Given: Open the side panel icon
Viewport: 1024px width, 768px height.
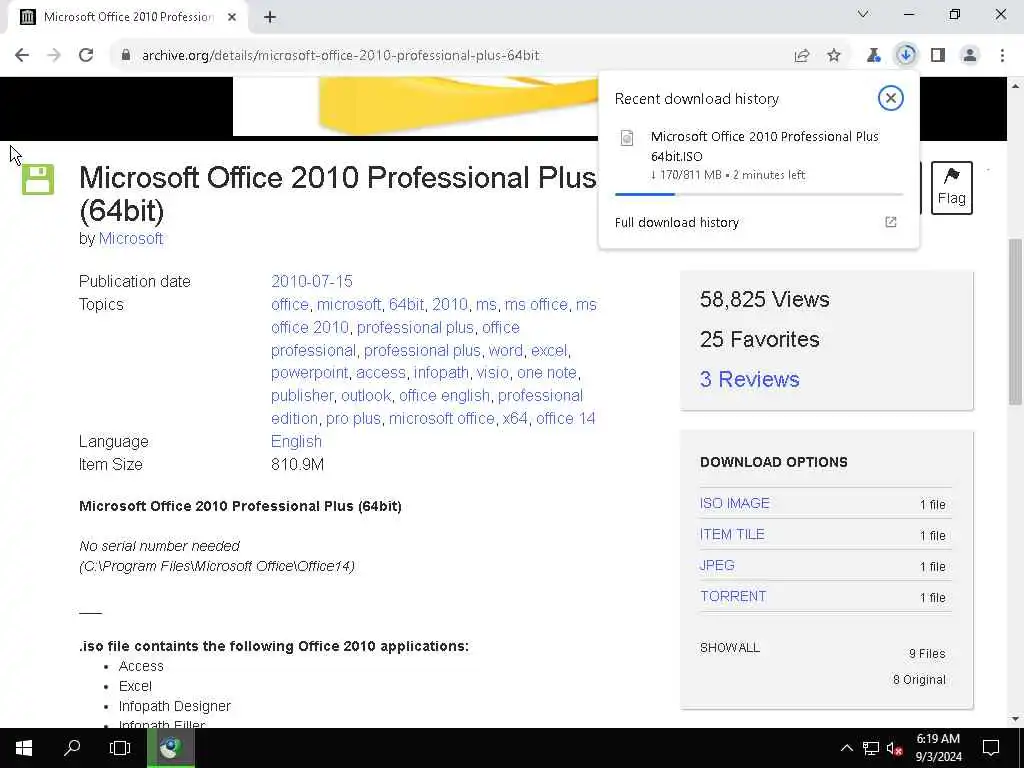Looking at the screenshot, I should point(938,56).
